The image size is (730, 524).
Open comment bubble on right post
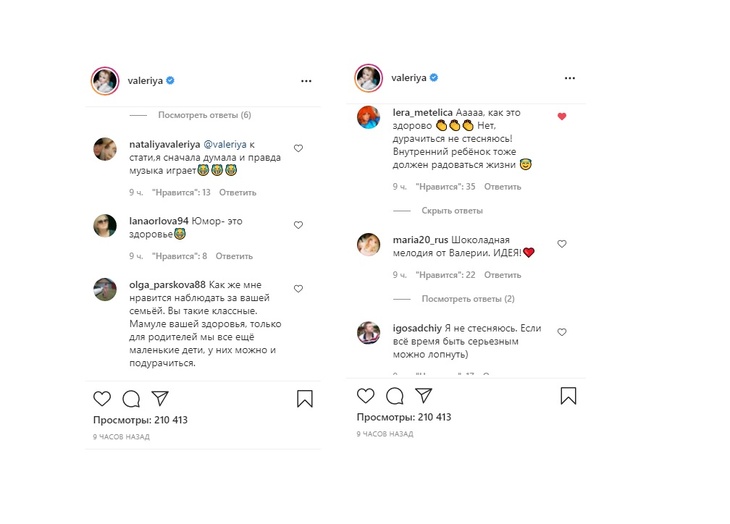click(x=395, y=396)
